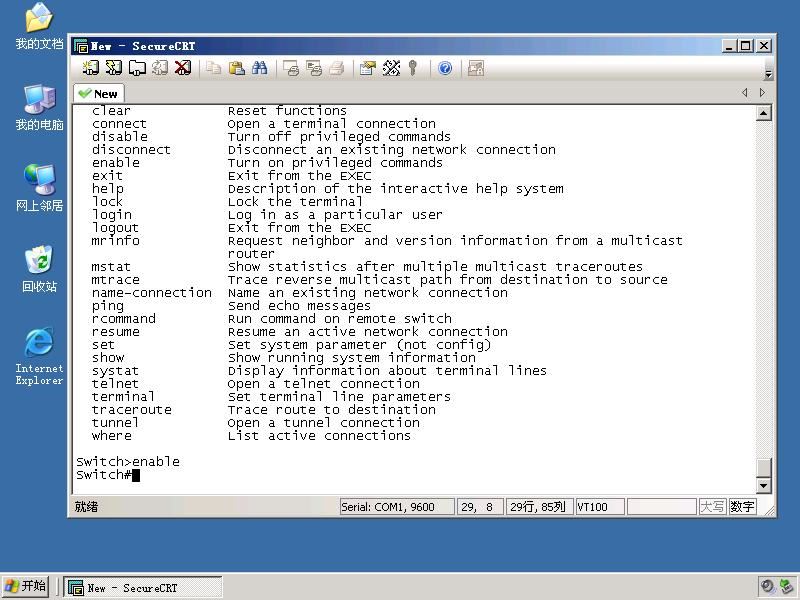
Task: Select the New session tab
Action: [99, 94]
